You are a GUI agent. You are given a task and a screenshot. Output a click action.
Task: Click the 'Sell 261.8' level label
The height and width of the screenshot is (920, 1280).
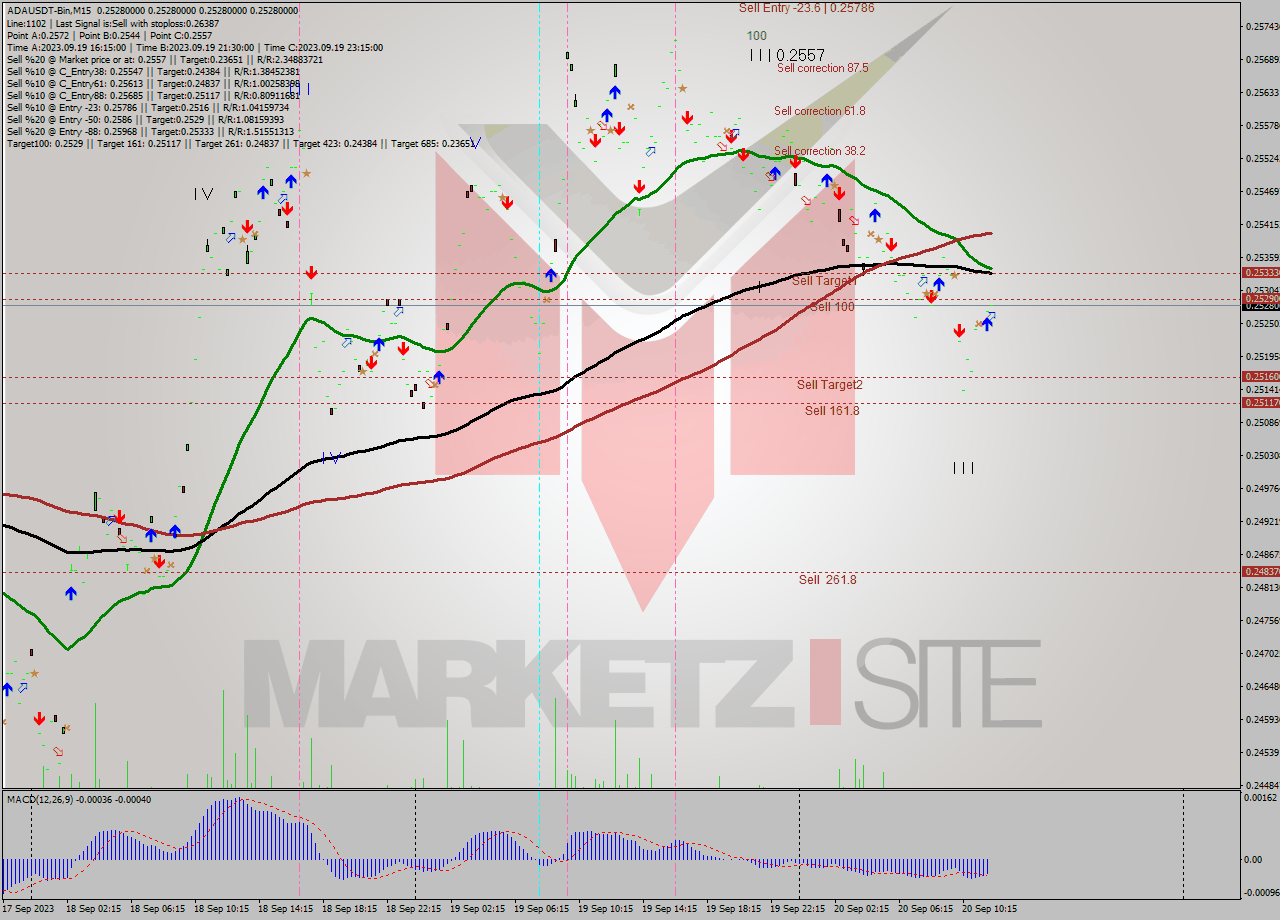pos(827,580)
